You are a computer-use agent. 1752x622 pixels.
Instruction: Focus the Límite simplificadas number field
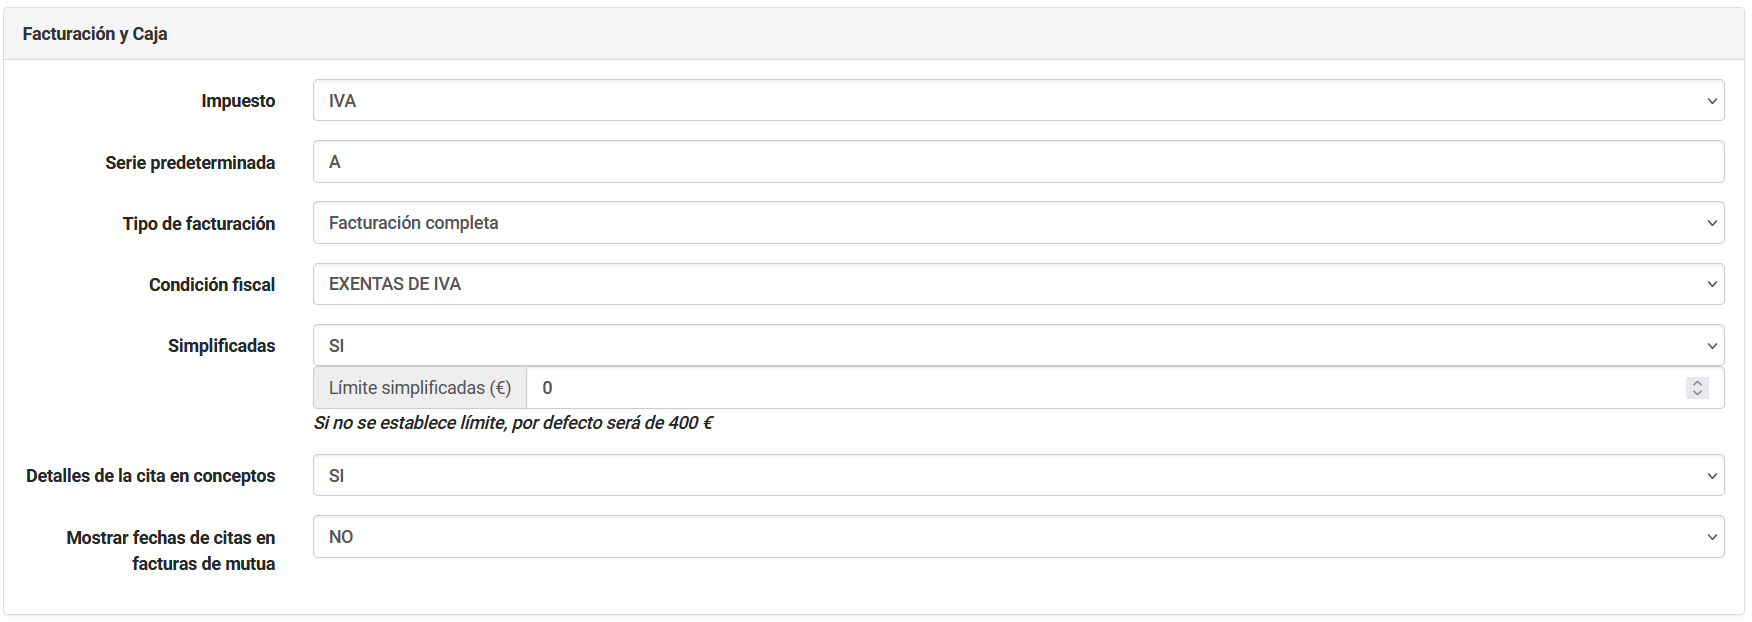(x=1100, y=388)
